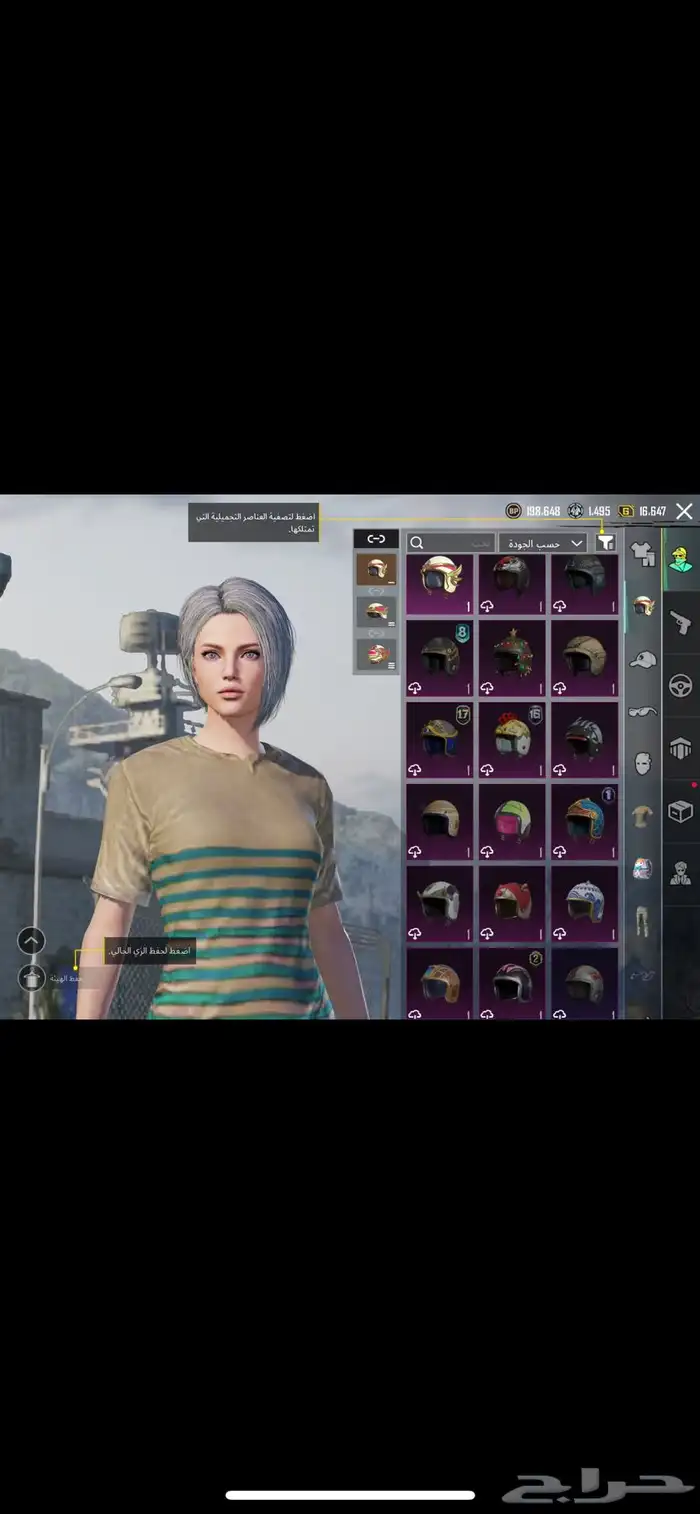Select the dark pink-striped helmet with badge 2
Viewport: 700px width, 1514px height.
[512, 983]
